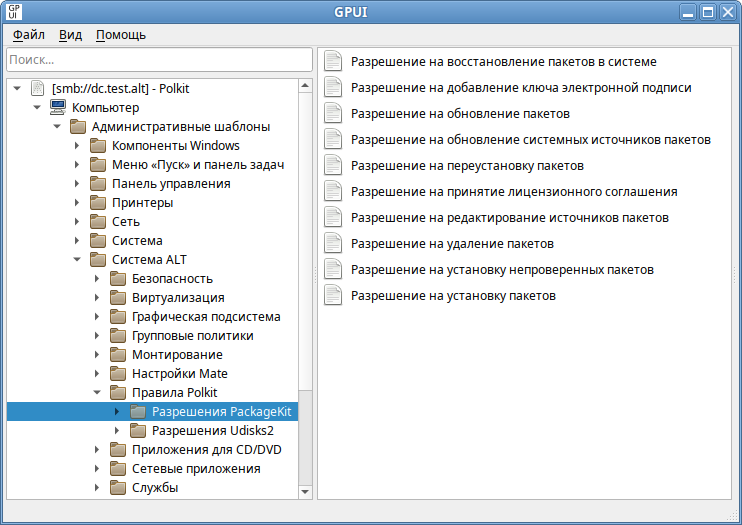The width and height of the screenshot is (742, 525).
Task: Select the Компьютер computer icon in tree
Action: 58,107
